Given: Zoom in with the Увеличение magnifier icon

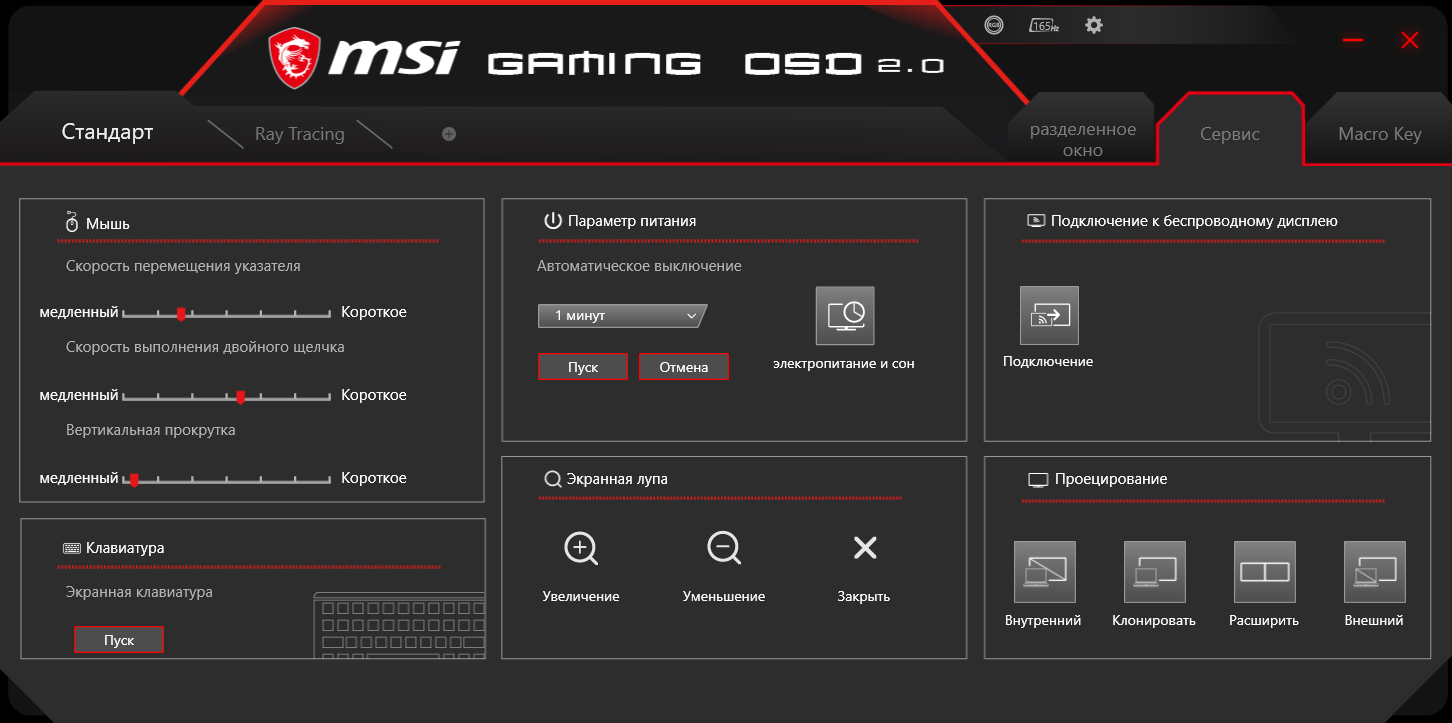Looking at the screenshot, I should pos(581,548).
